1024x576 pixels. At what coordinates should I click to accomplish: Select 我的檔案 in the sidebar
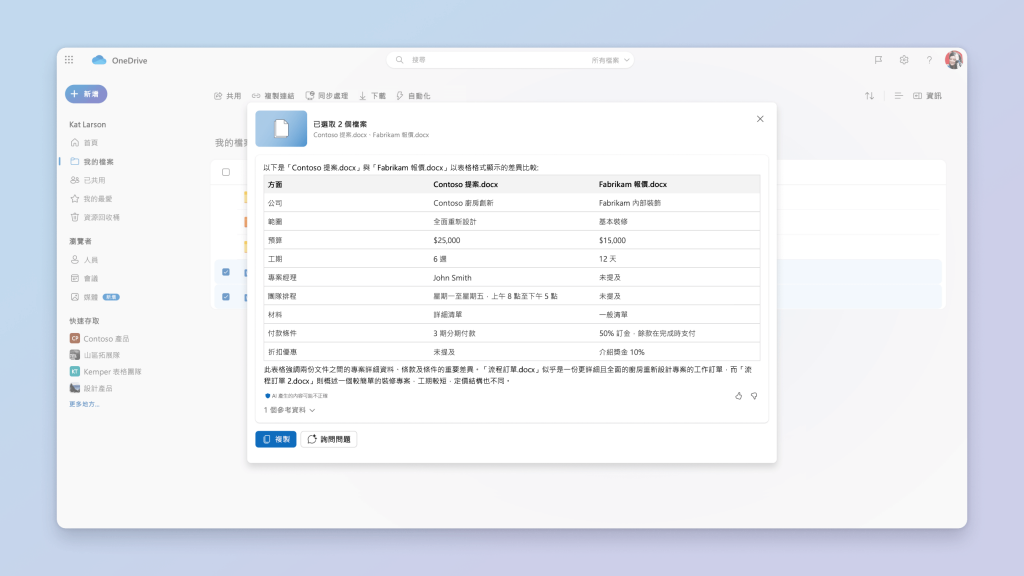(x=92, y=161)
